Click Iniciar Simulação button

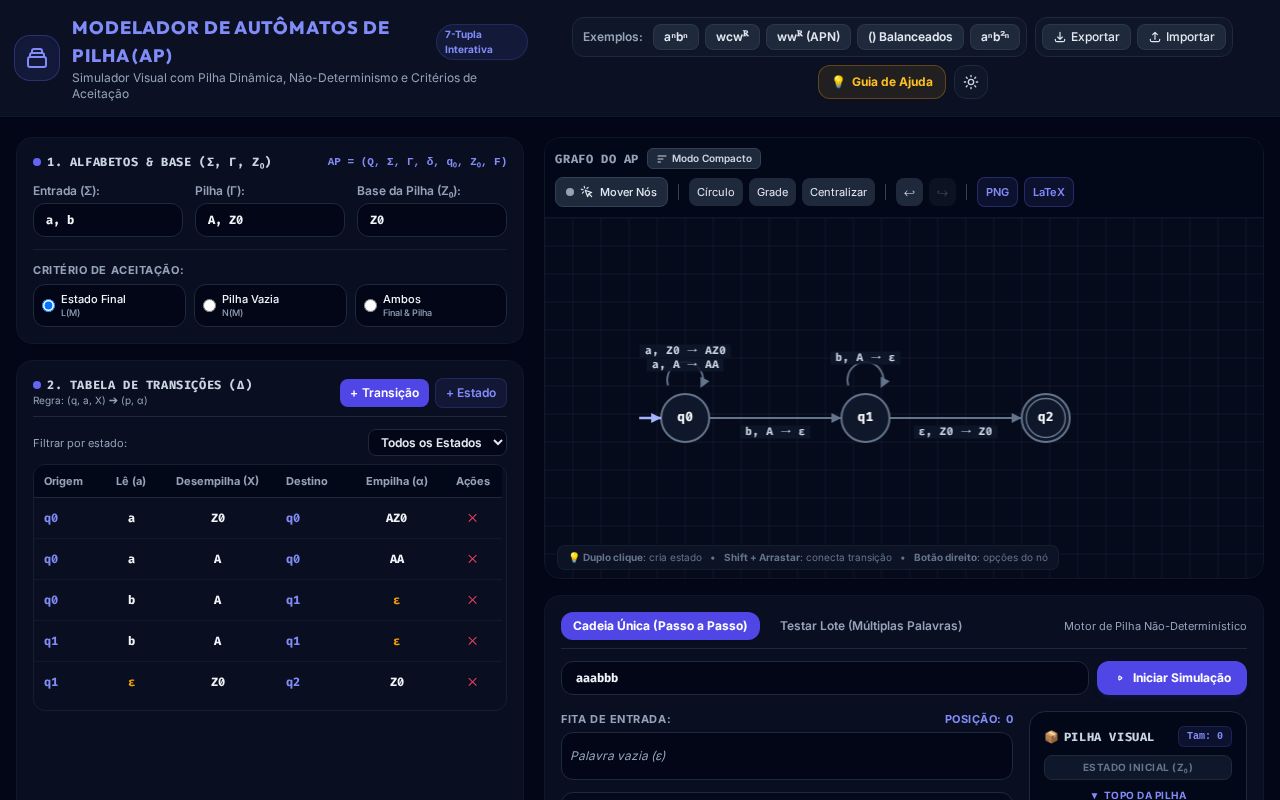(1172, 678)
